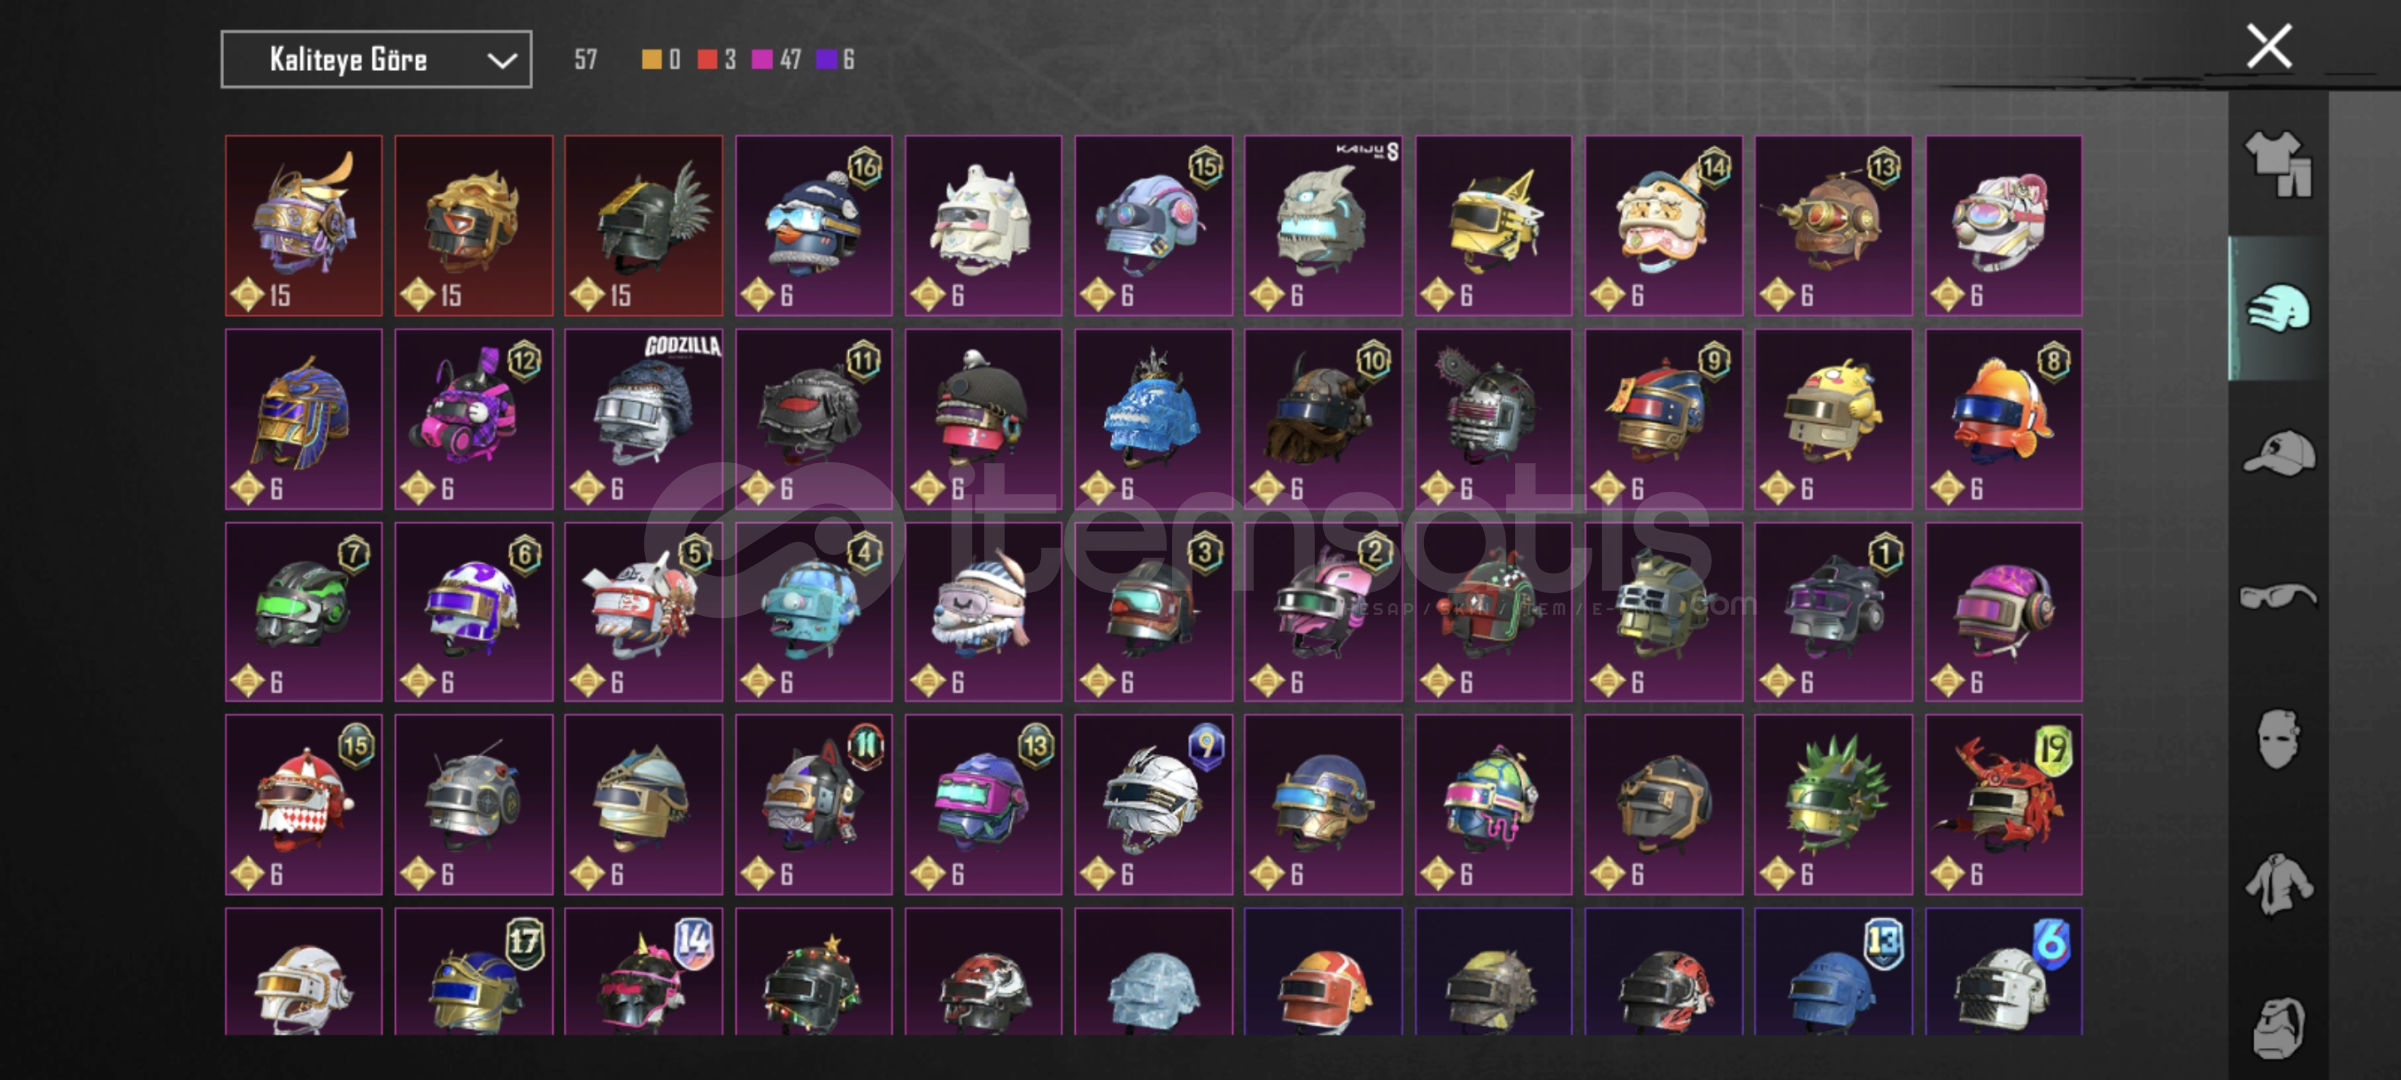Select the red crab helmet with badge 19
The image size is (2401, 1080).
tap(2004, 805)
